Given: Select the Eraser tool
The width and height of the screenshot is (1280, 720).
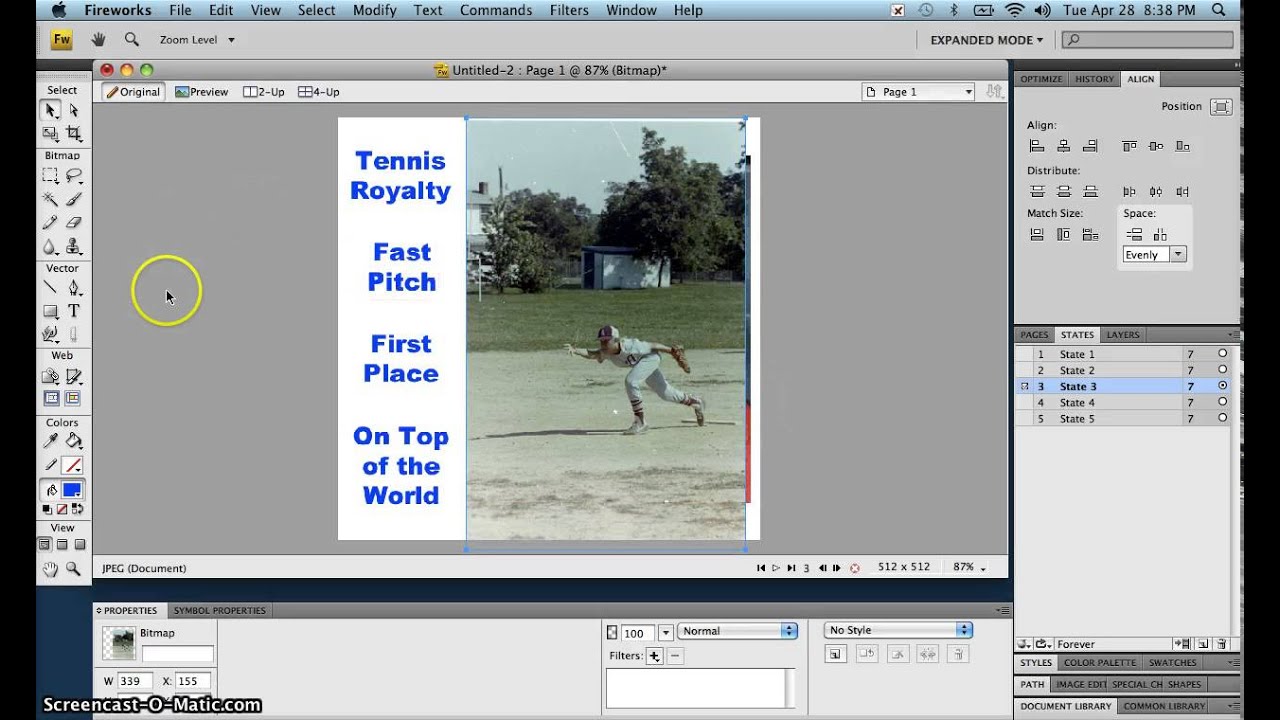Looking at the screenshot, I should 74,223.
